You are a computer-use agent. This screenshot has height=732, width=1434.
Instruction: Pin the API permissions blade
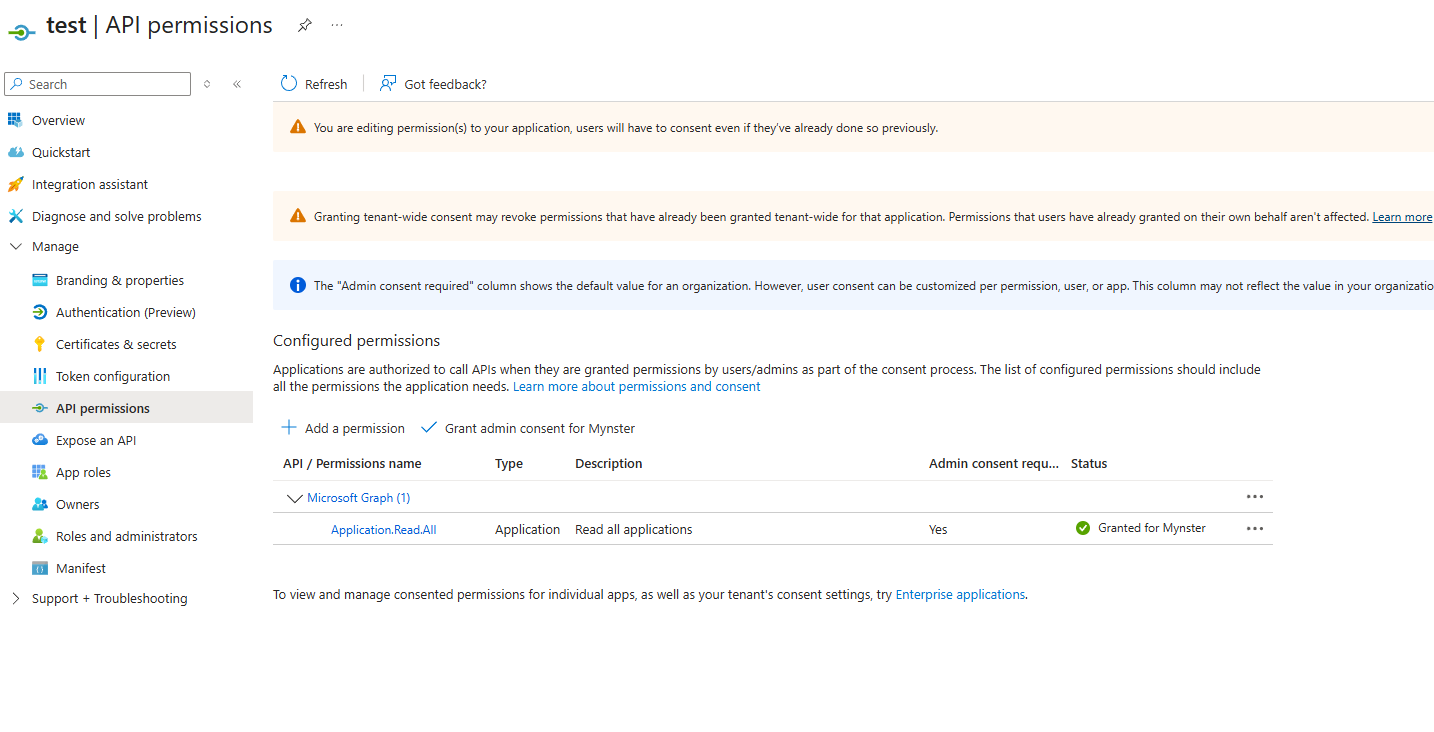coord(304,25)
